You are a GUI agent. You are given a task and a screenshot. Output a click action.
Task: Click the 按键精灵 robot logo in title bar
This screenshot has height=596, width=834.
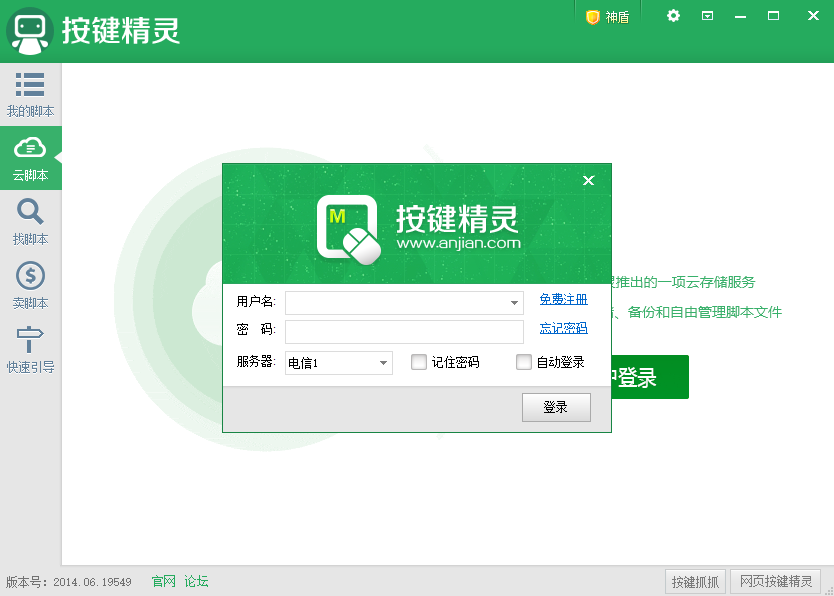[30, 31]
